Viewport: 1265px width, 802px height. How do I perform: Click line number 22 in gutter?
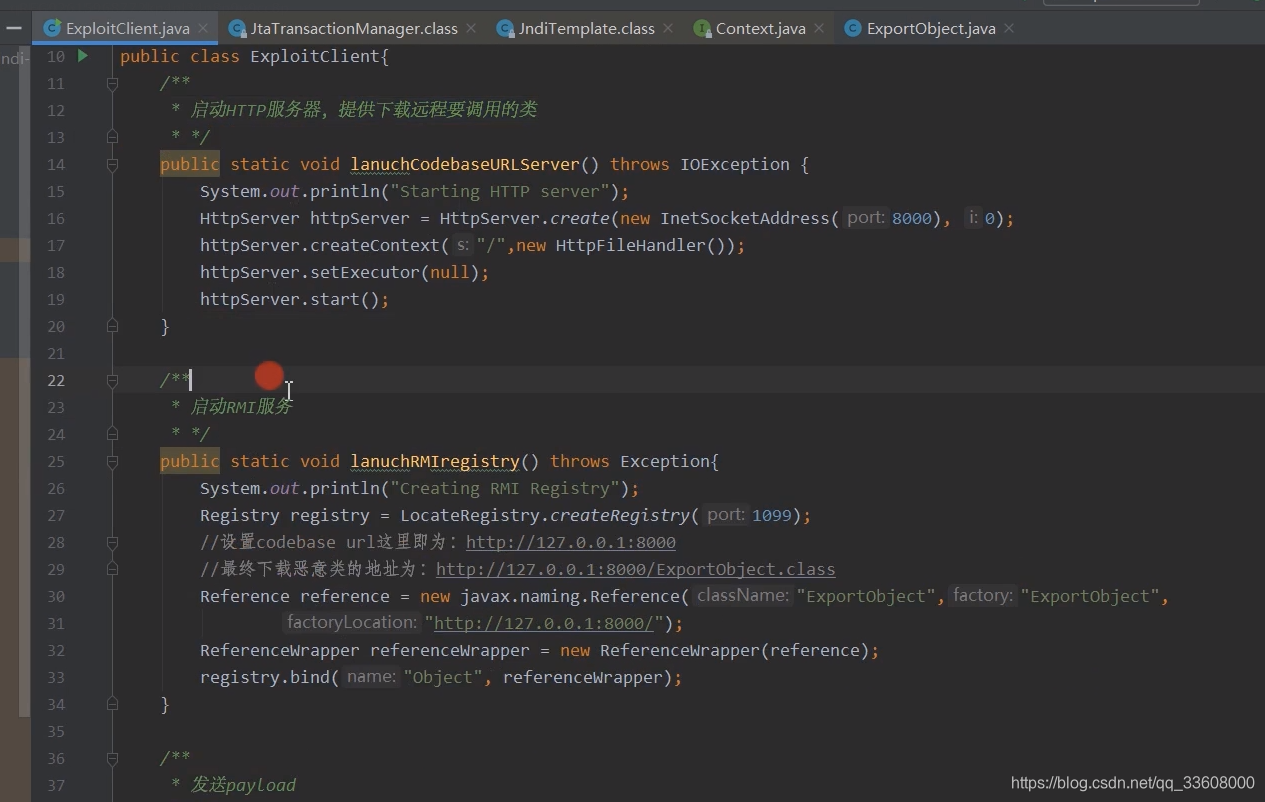point(55,380)
